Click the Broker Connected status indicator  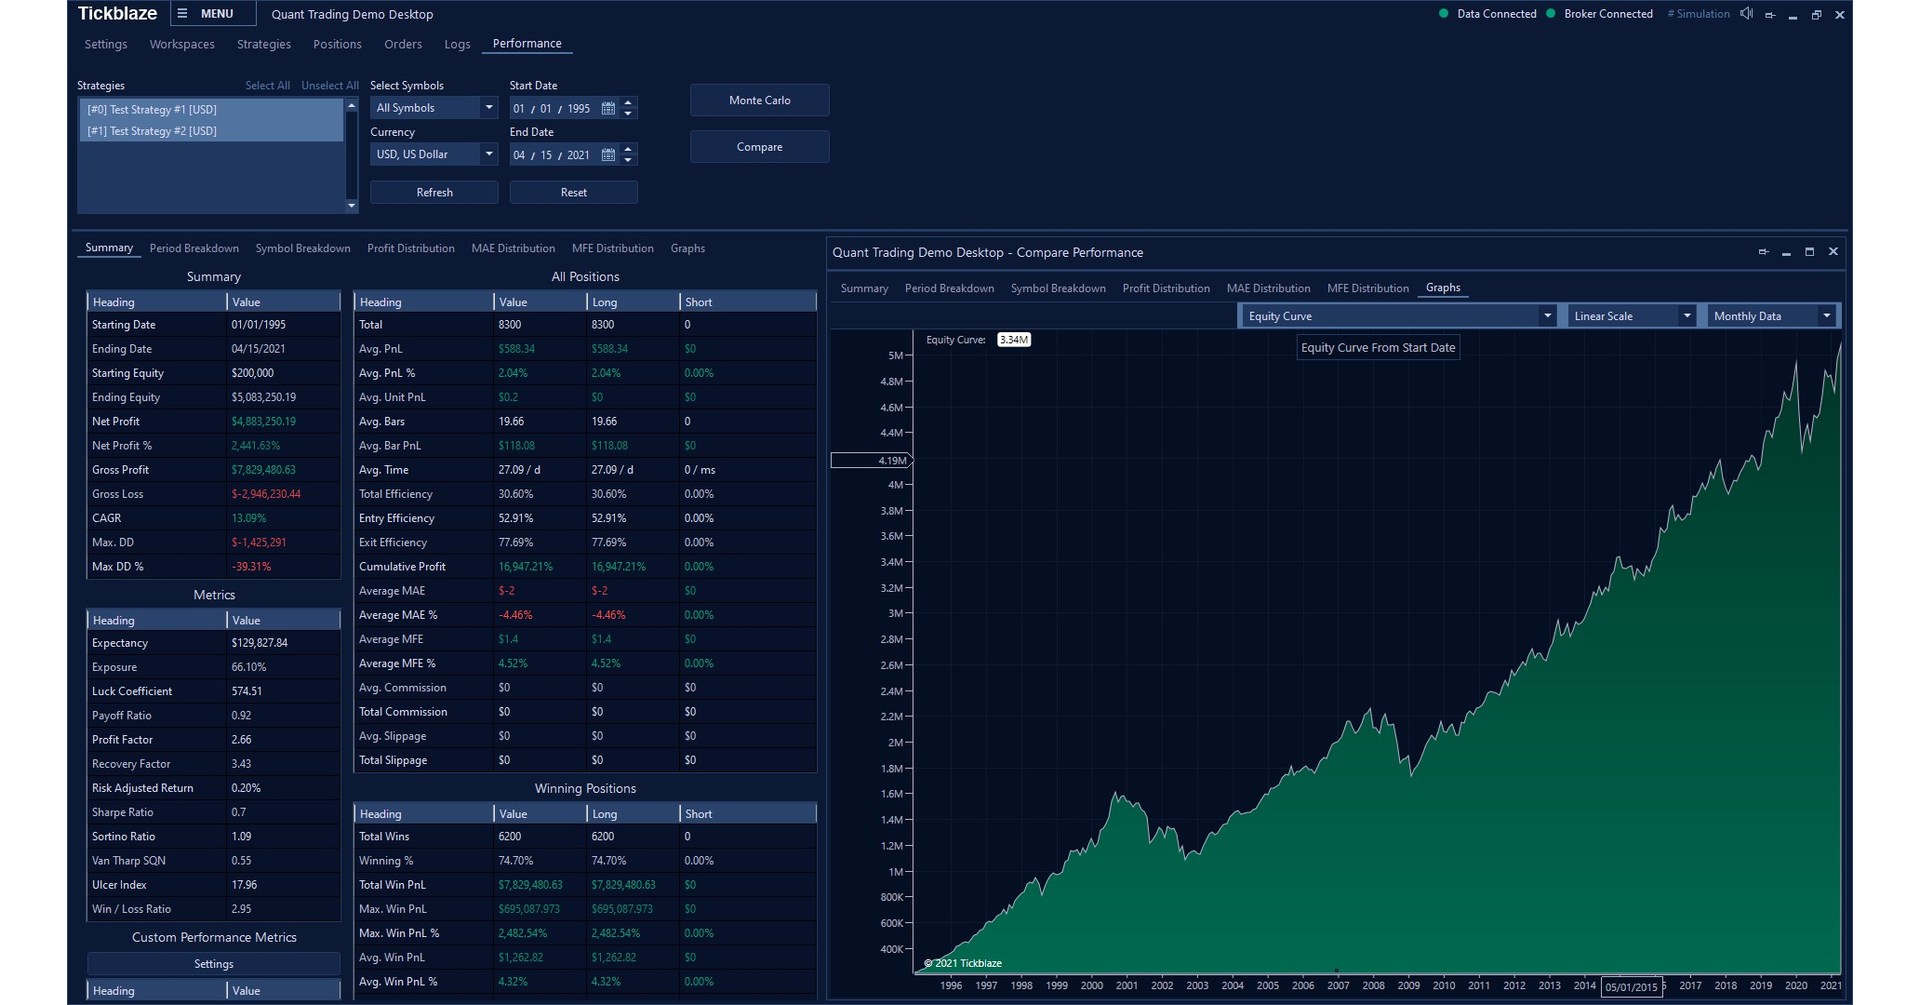pos(1552,14)
